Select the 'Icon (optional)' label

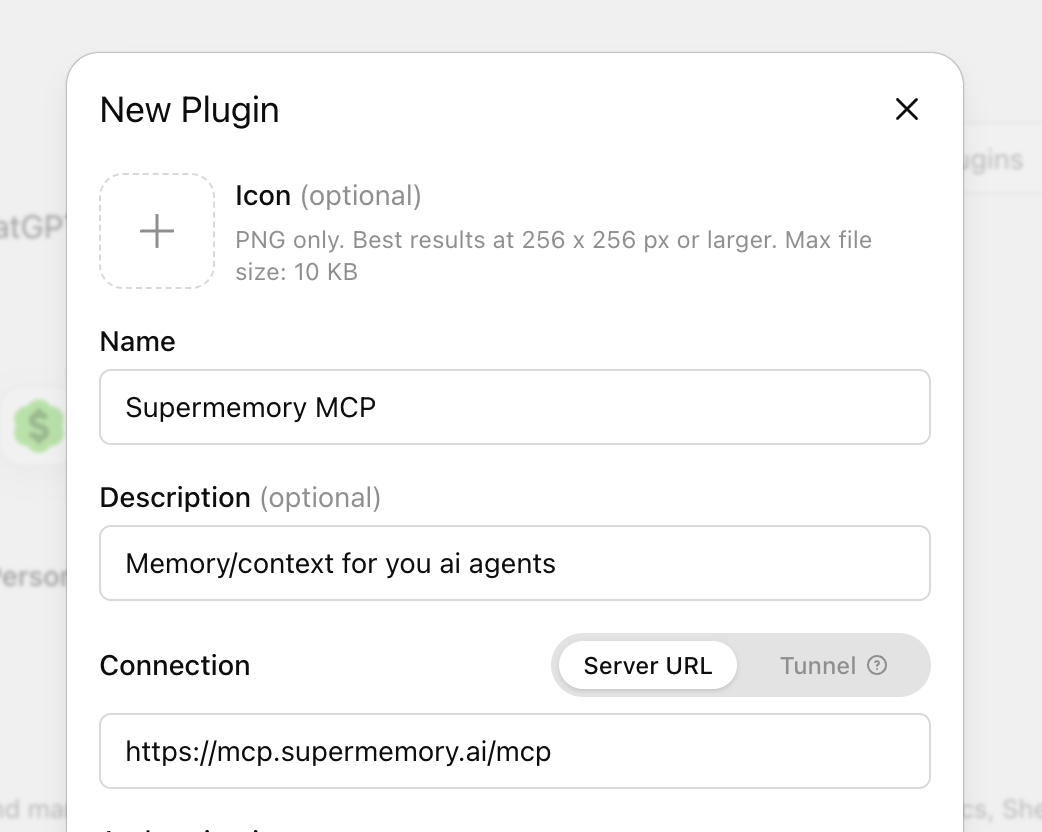(328, 196)
